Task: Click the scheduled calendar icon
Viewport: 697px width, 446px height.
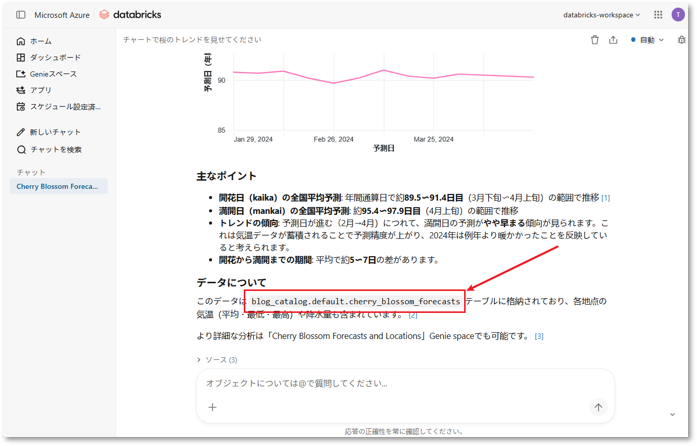Action: (x=20, y=107)
